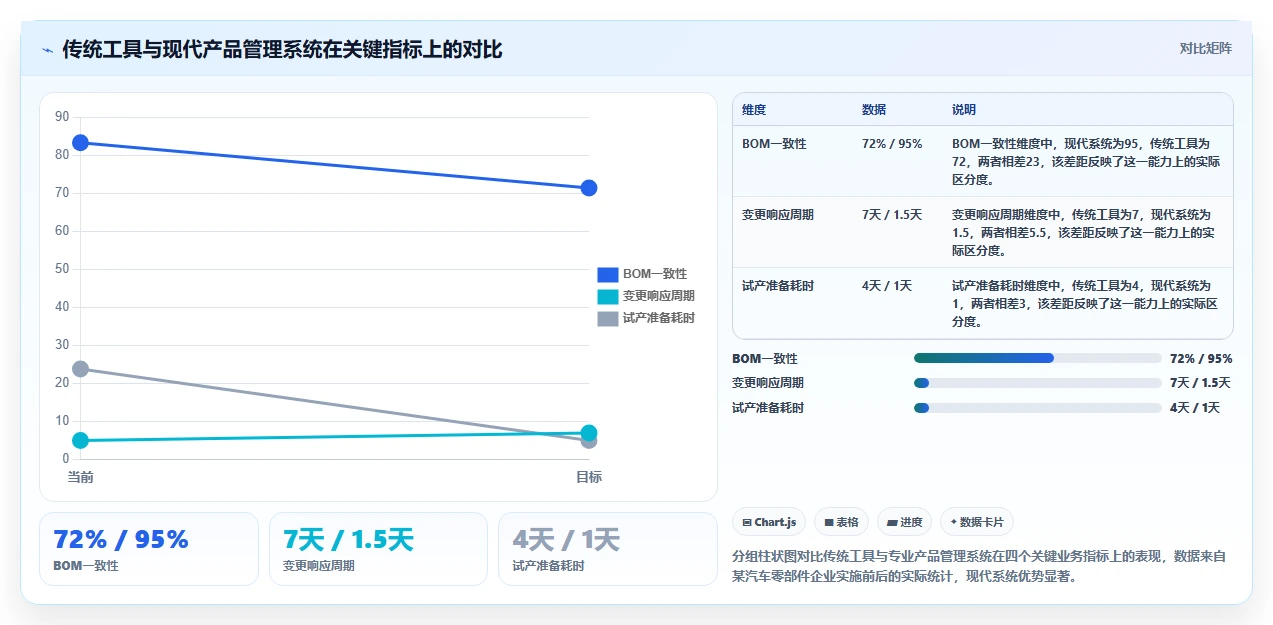
Task: Click the 当前 x-axis label
Action: pos(81,478)
